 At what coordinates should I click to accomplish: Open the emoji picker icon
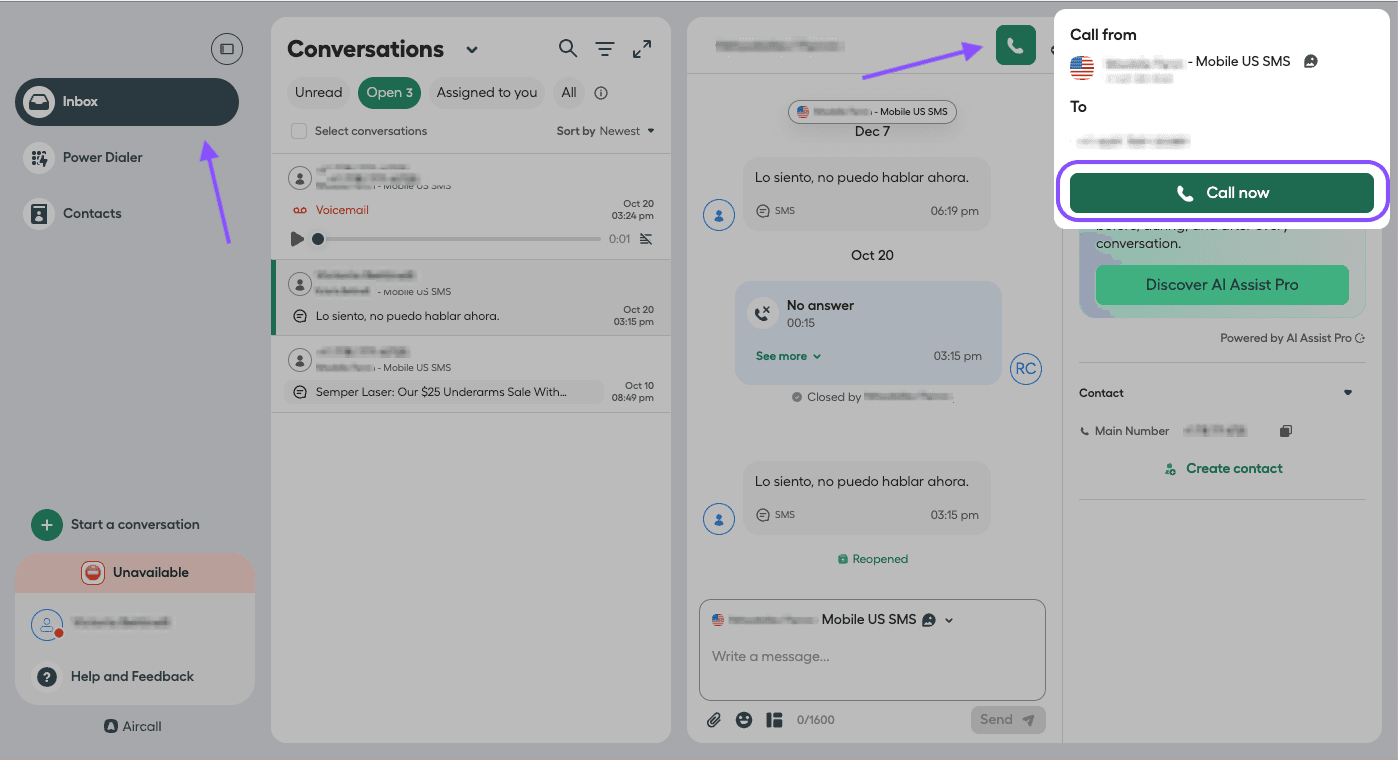pyautogui.click(x=744, y=720)
